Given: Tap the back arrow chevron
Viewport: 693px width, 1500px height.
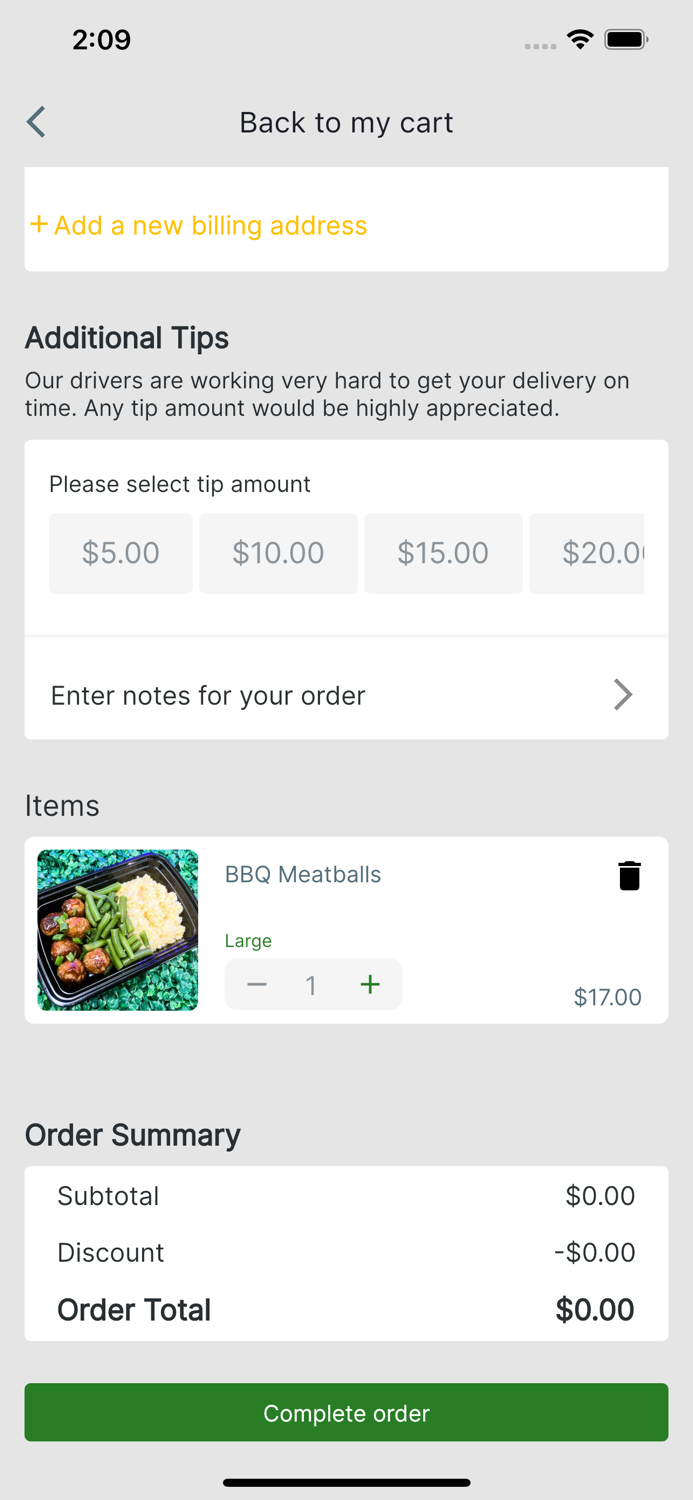Looking at the screenshot, I should (x=35, y=121).
